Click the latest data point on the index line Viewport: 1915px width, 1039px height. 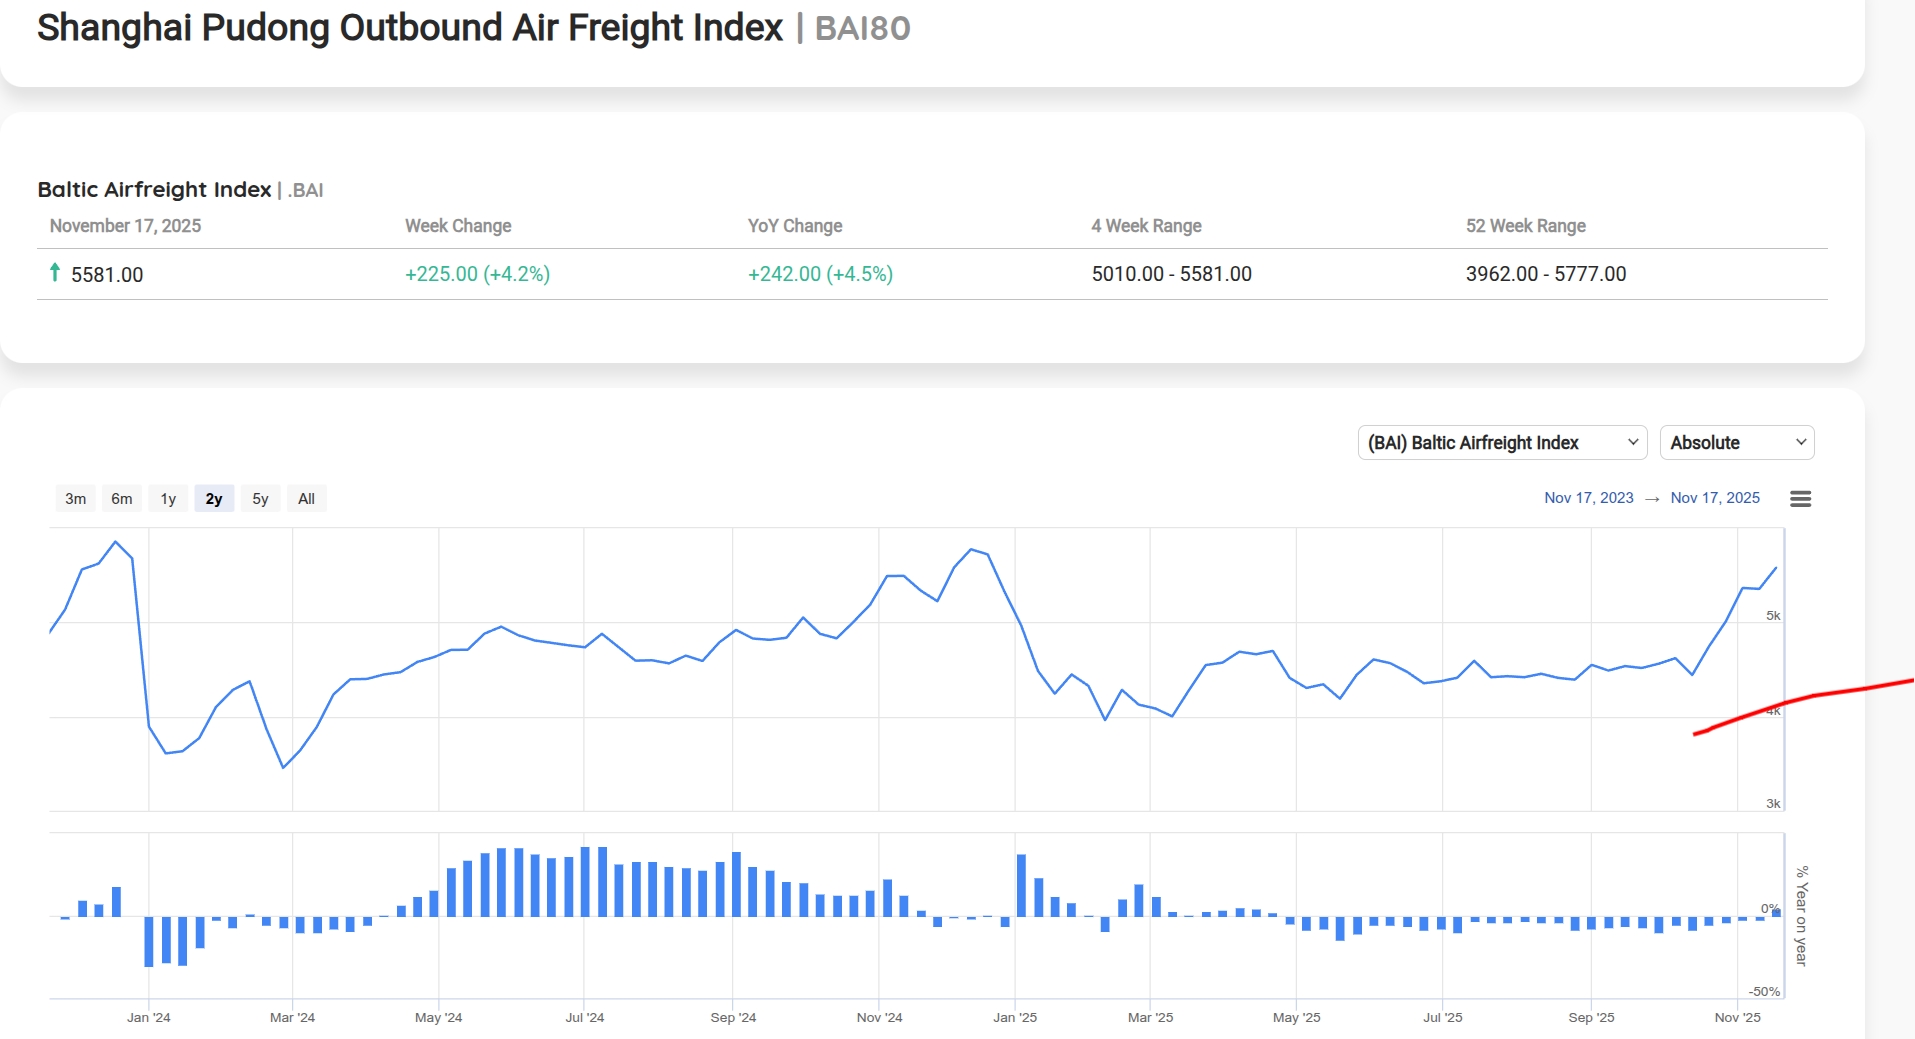1776,568
